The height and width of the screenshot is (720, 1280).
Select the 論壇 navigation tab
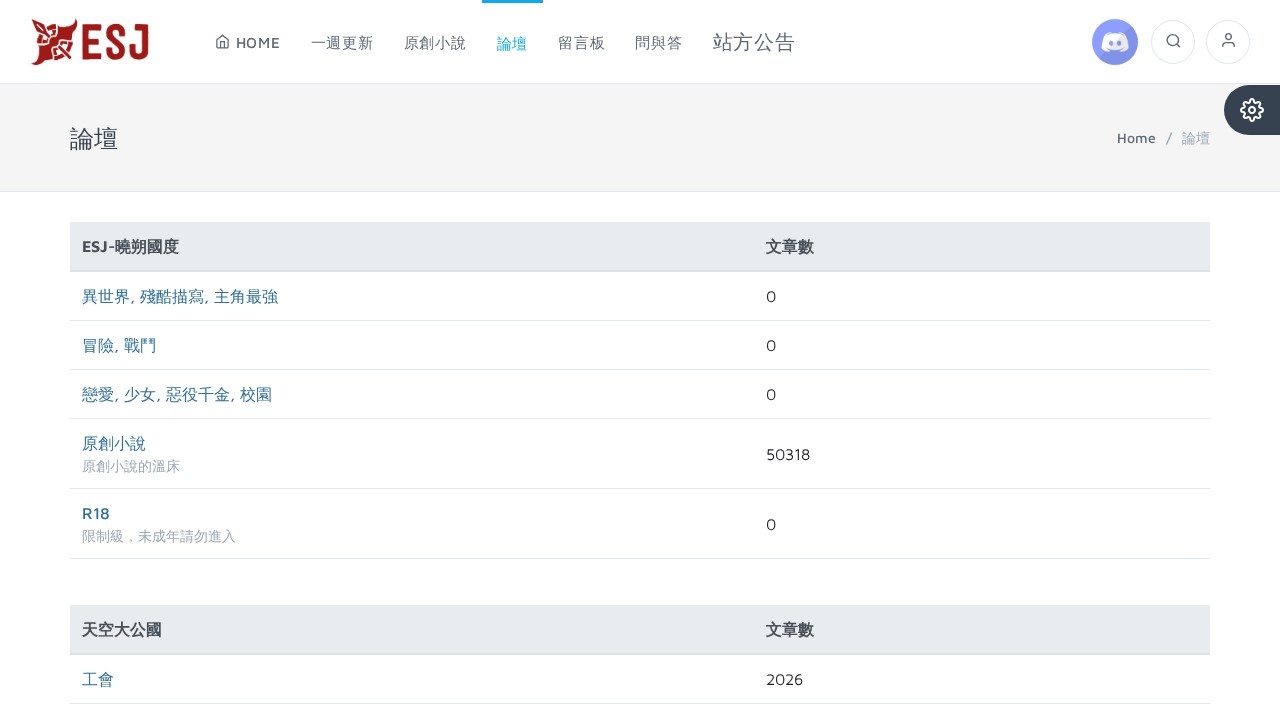pos(512,43)
